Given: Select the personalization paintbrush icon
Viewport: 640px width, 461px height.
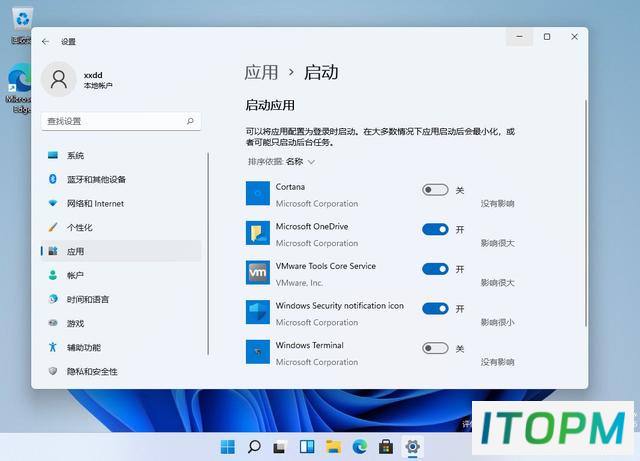Looking at the screenshot, I should 53,227.
